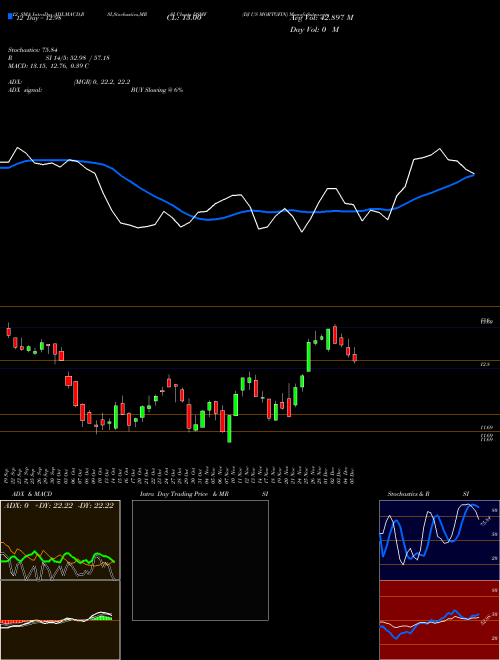Click the '12 Day = 12.98' SMA label
The image size is (500, 660).
click(37, 18)
